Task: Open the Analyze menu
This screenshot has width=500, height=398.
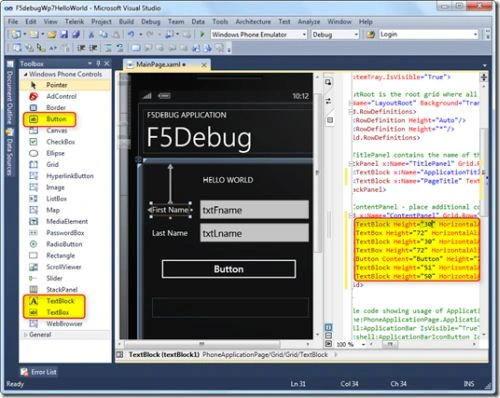Action: click(x=309, y=22)
